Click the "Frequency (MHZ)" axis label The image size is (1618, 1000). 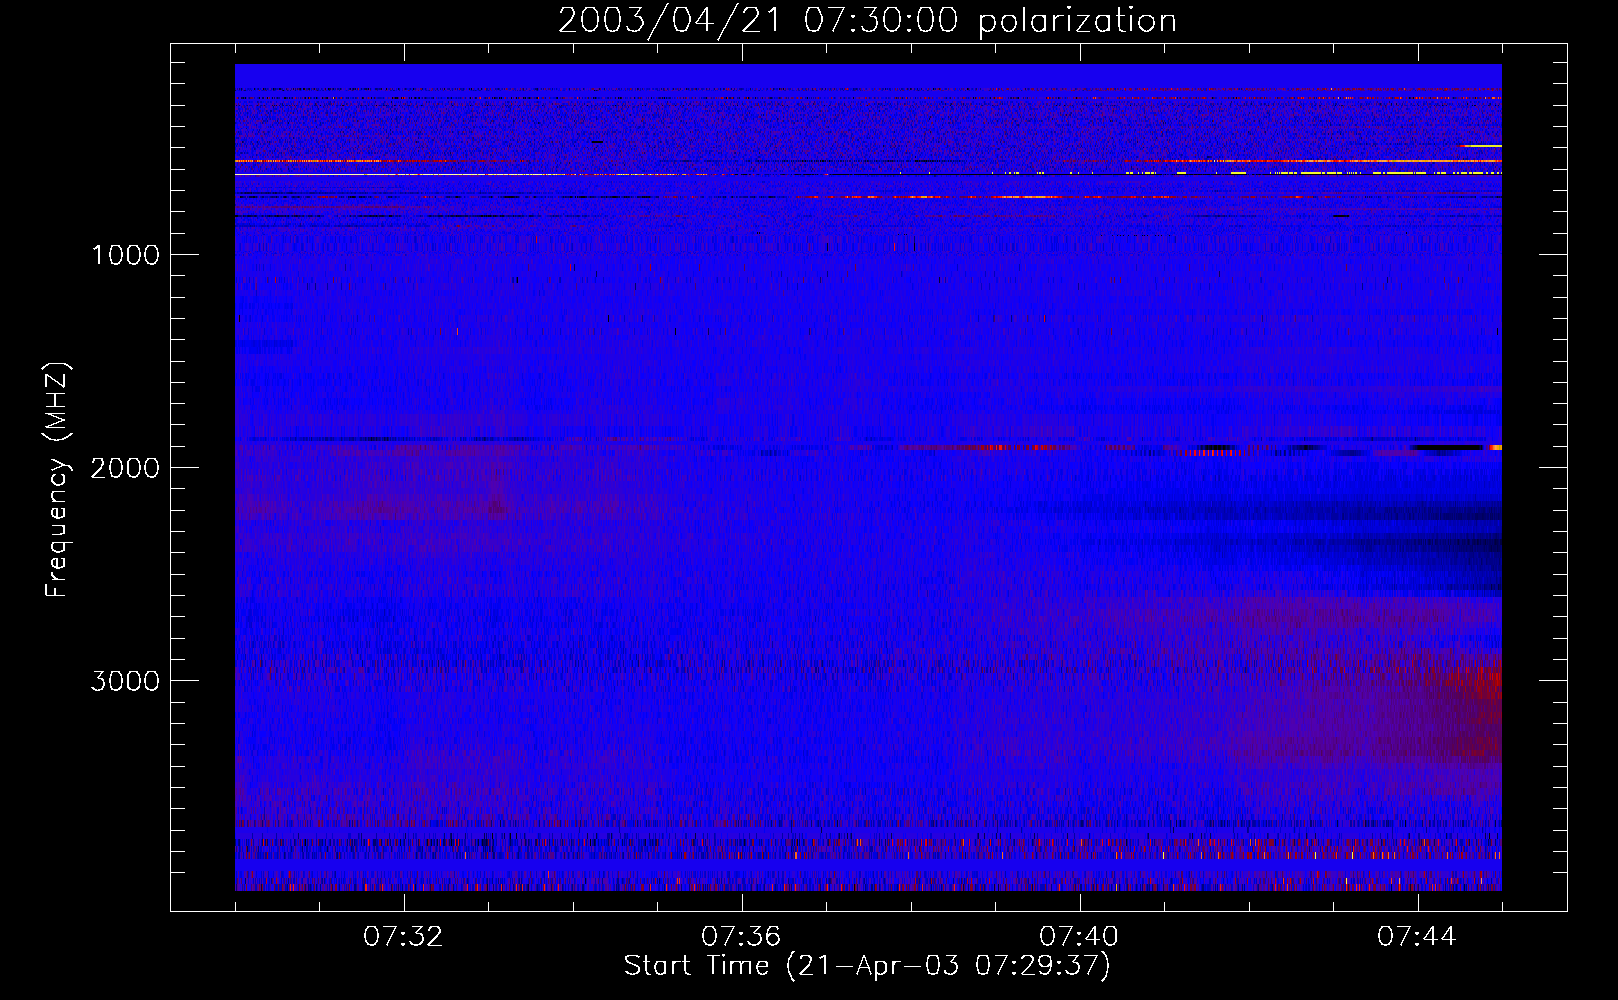pos(57,480)
